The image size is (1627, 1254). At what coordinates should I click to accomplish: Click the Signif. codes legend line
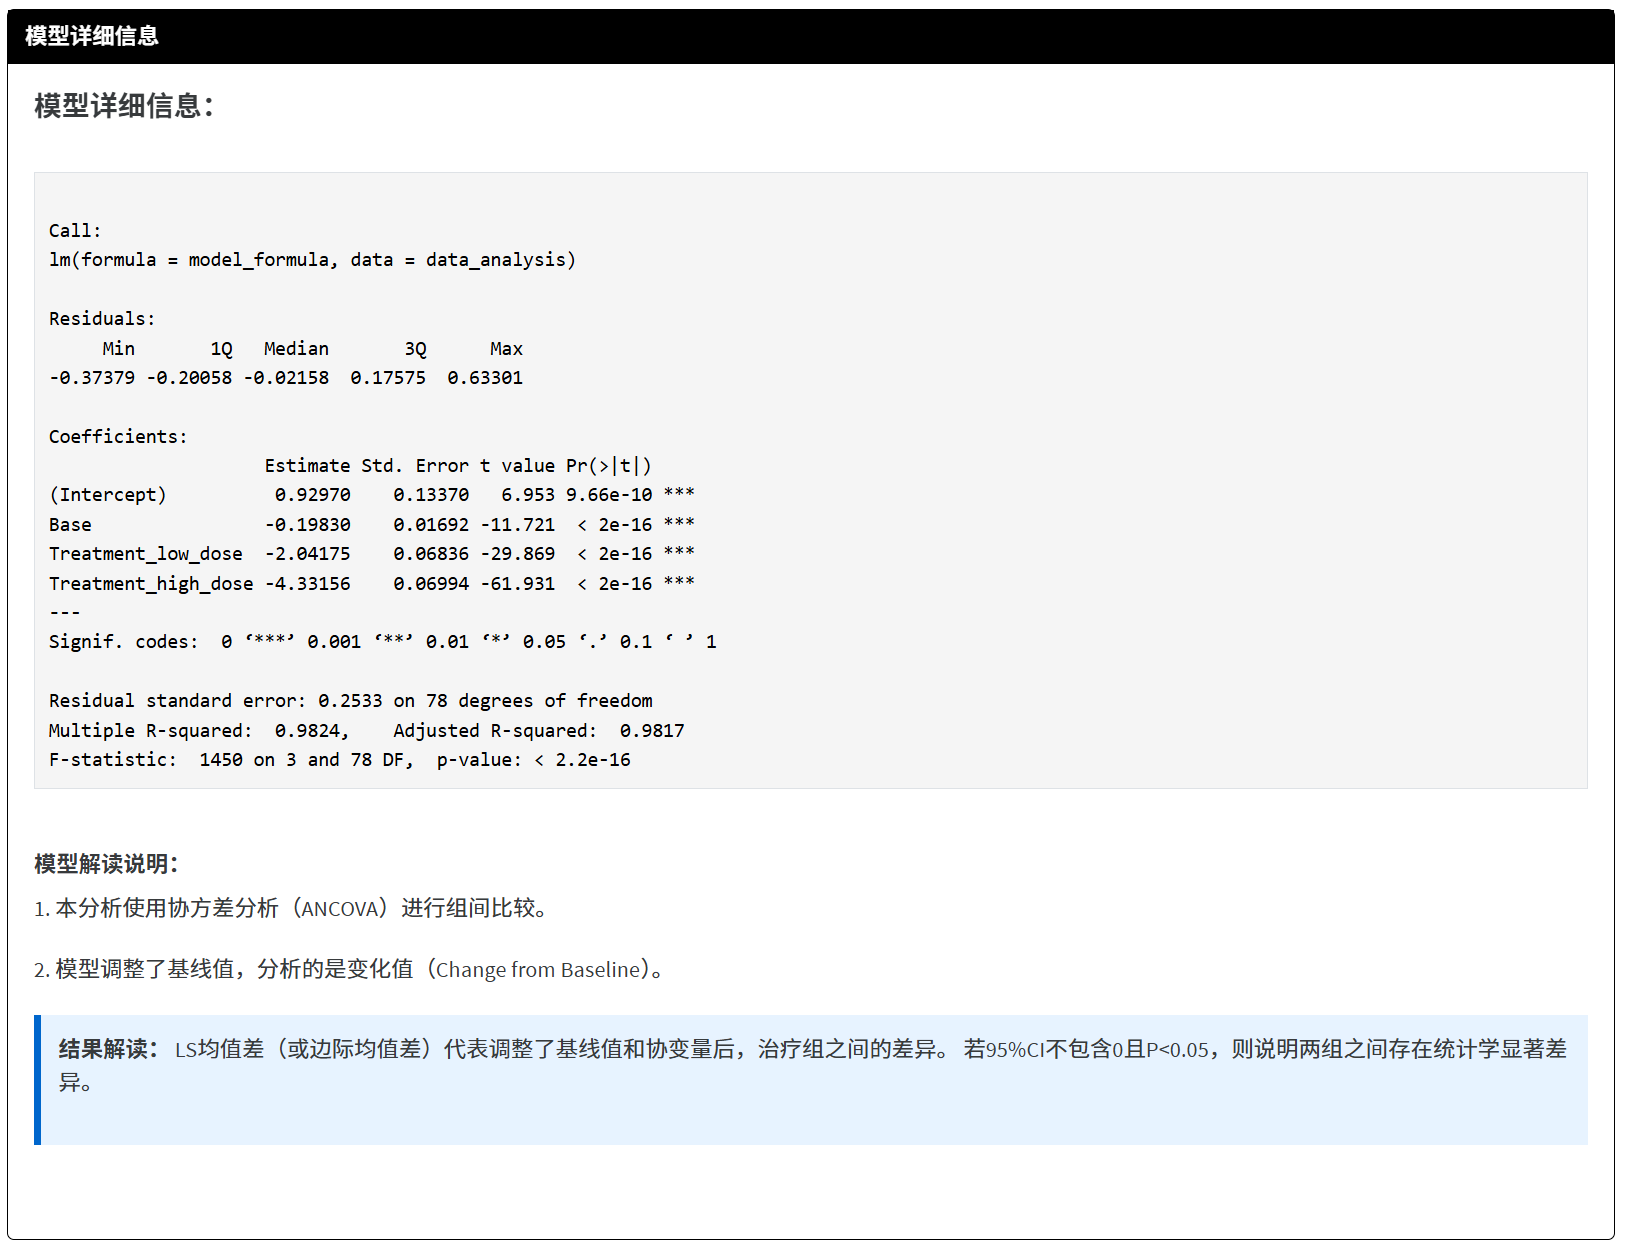382,642
